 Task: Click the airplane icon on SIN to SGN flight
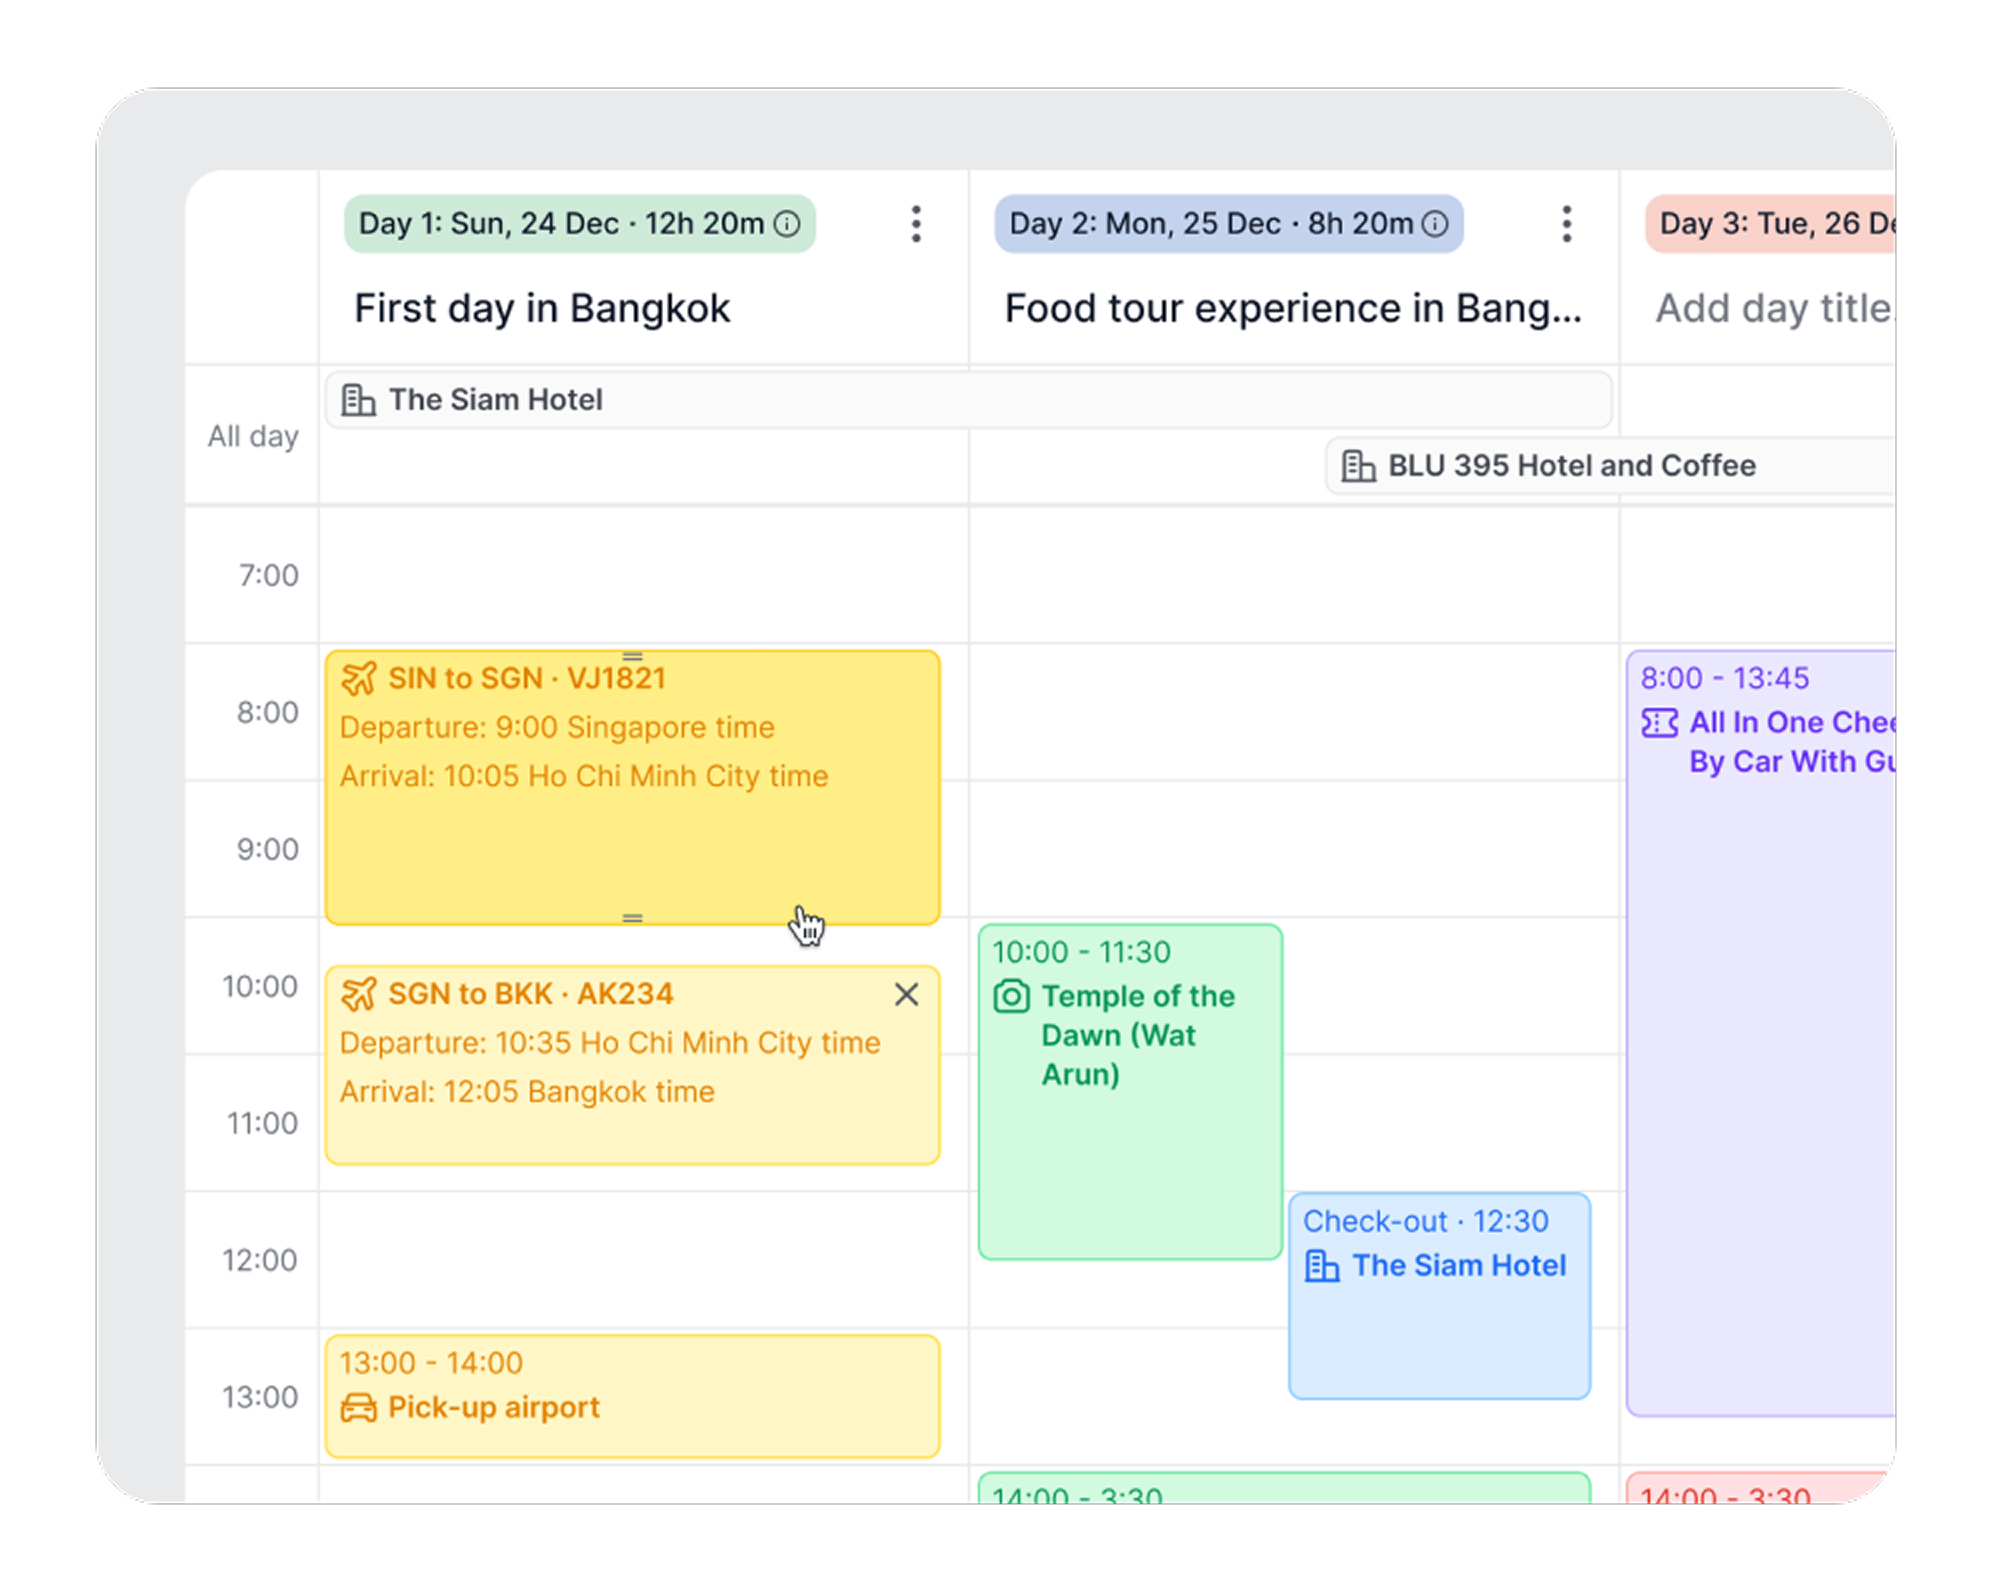pyautogui.click(x=359, y=678)
